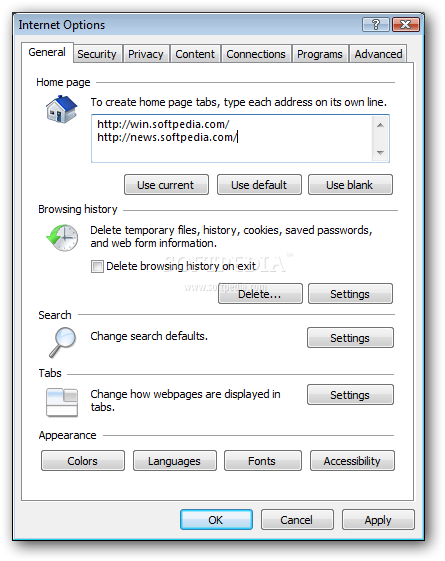This screenshot has height=561, width=445.
Task: Click the Use blank button
Action: (350, 185)
